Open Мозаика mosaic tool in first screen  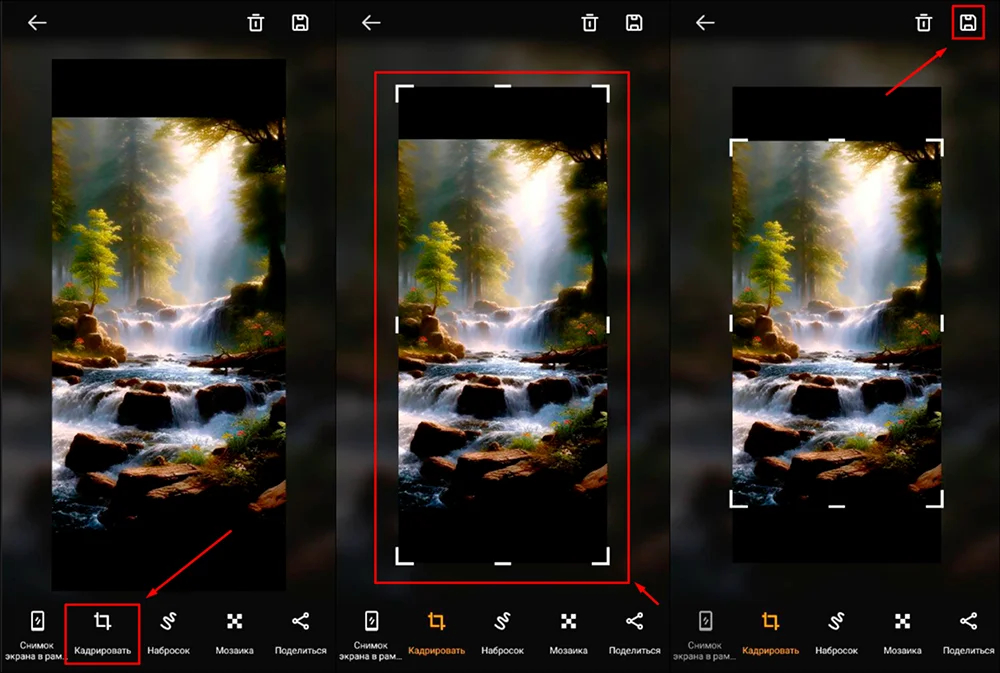(x=234, y=633)
